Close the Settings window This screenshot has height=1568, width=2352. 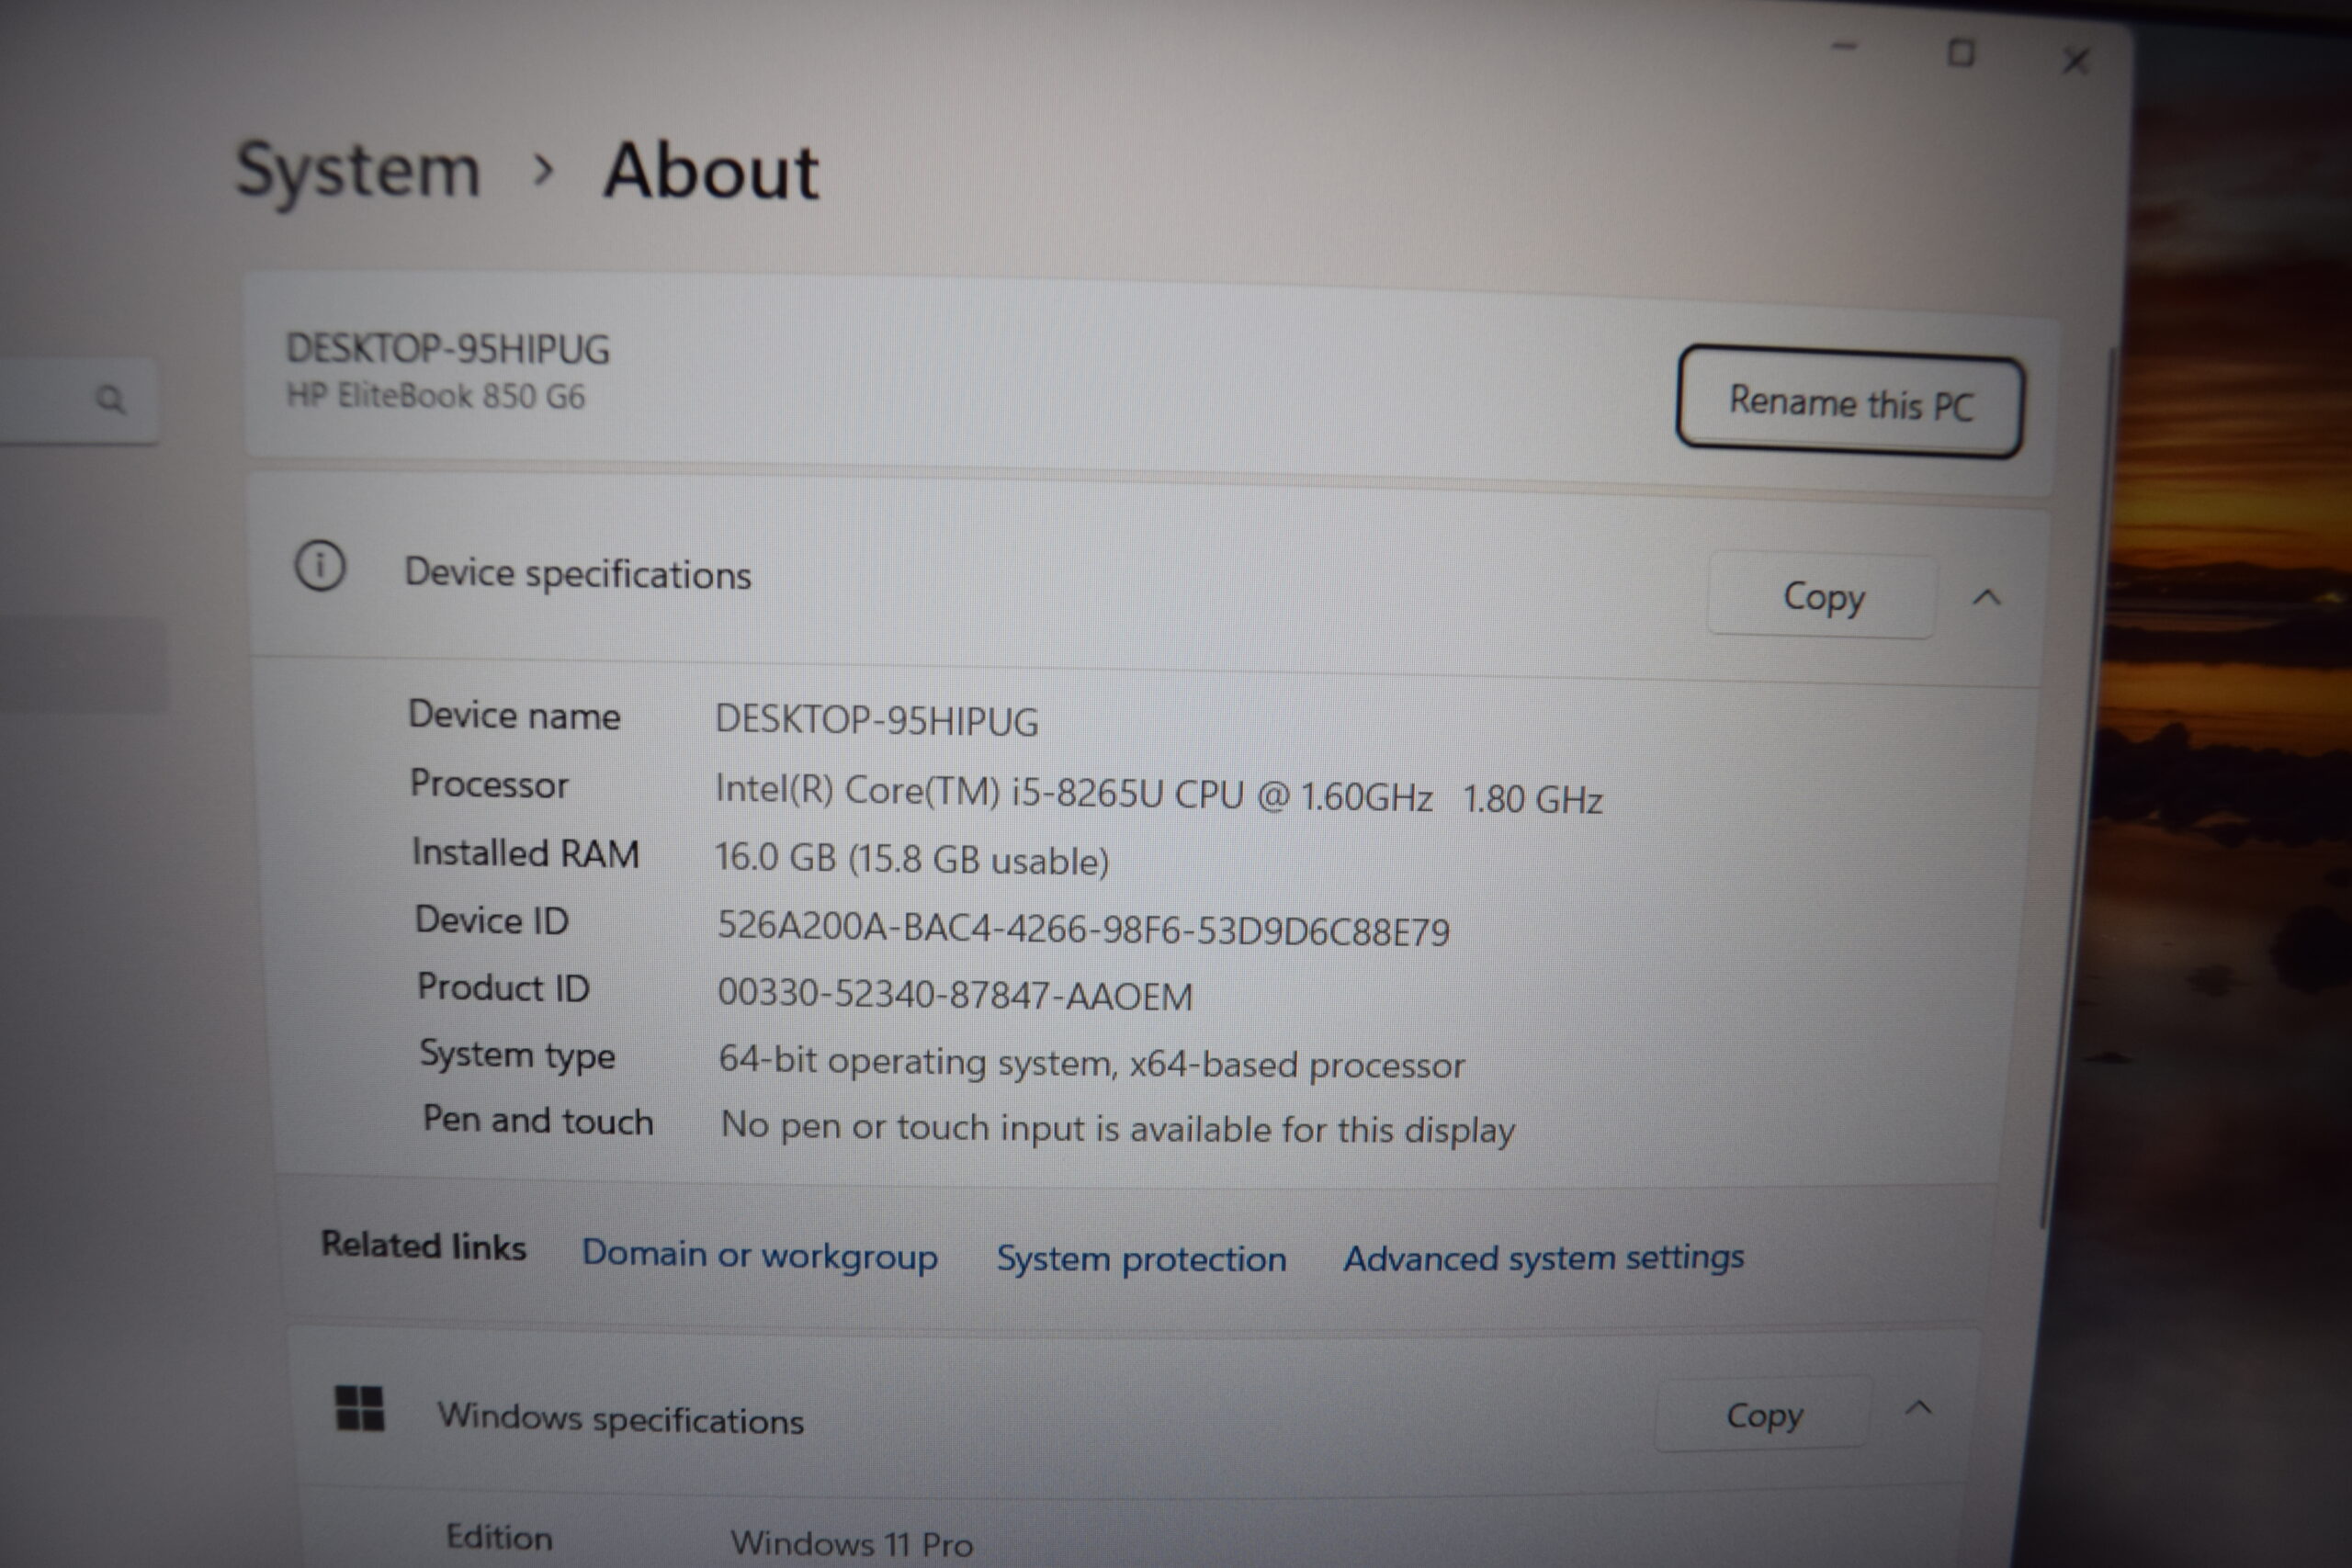coord(2076,61)
